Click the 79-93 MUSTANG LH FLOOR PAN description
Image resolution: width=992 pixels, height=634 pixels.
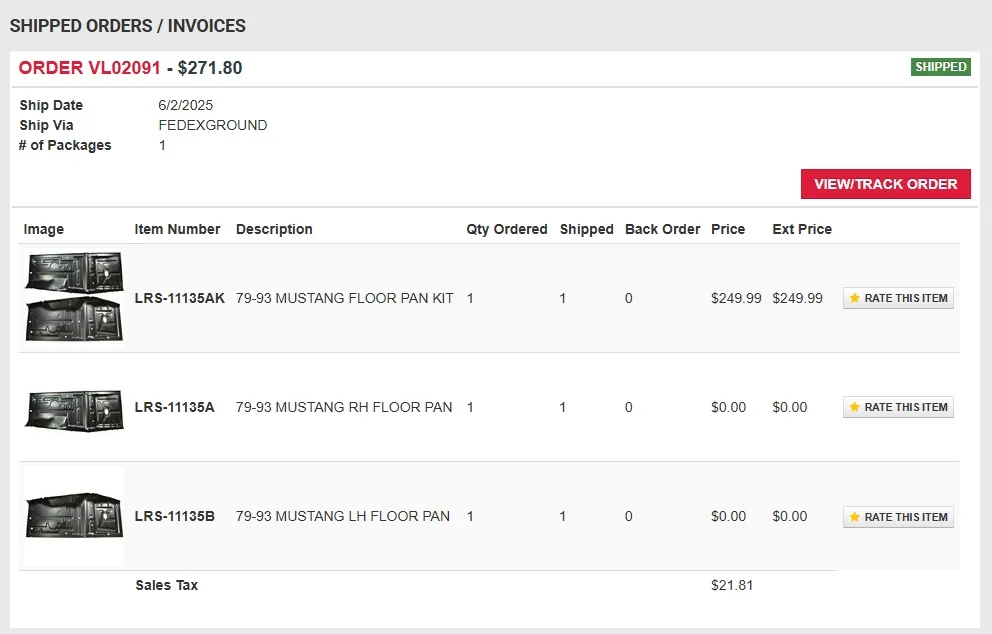pyautogui.click(x=343, y=516)
